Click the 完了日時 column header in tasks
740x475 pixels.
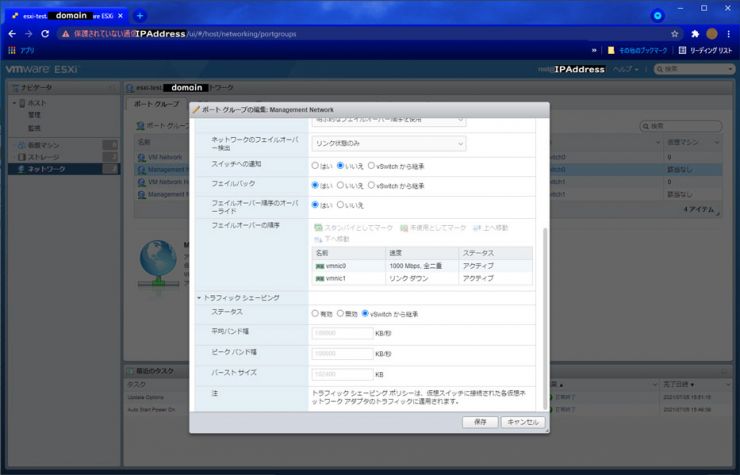679,384
